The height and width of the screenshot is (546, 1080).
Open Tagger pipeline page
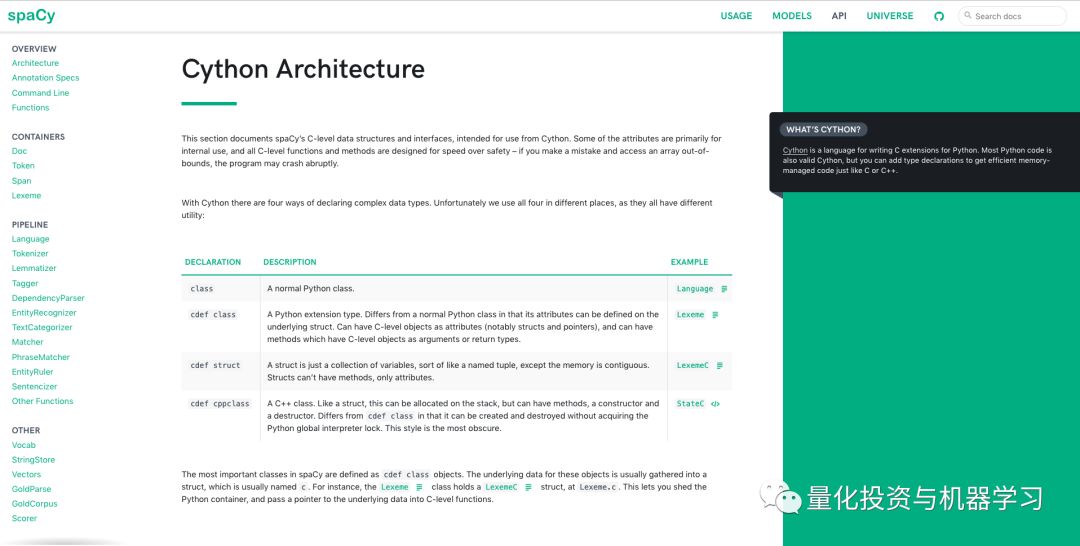tap(25, 284)
